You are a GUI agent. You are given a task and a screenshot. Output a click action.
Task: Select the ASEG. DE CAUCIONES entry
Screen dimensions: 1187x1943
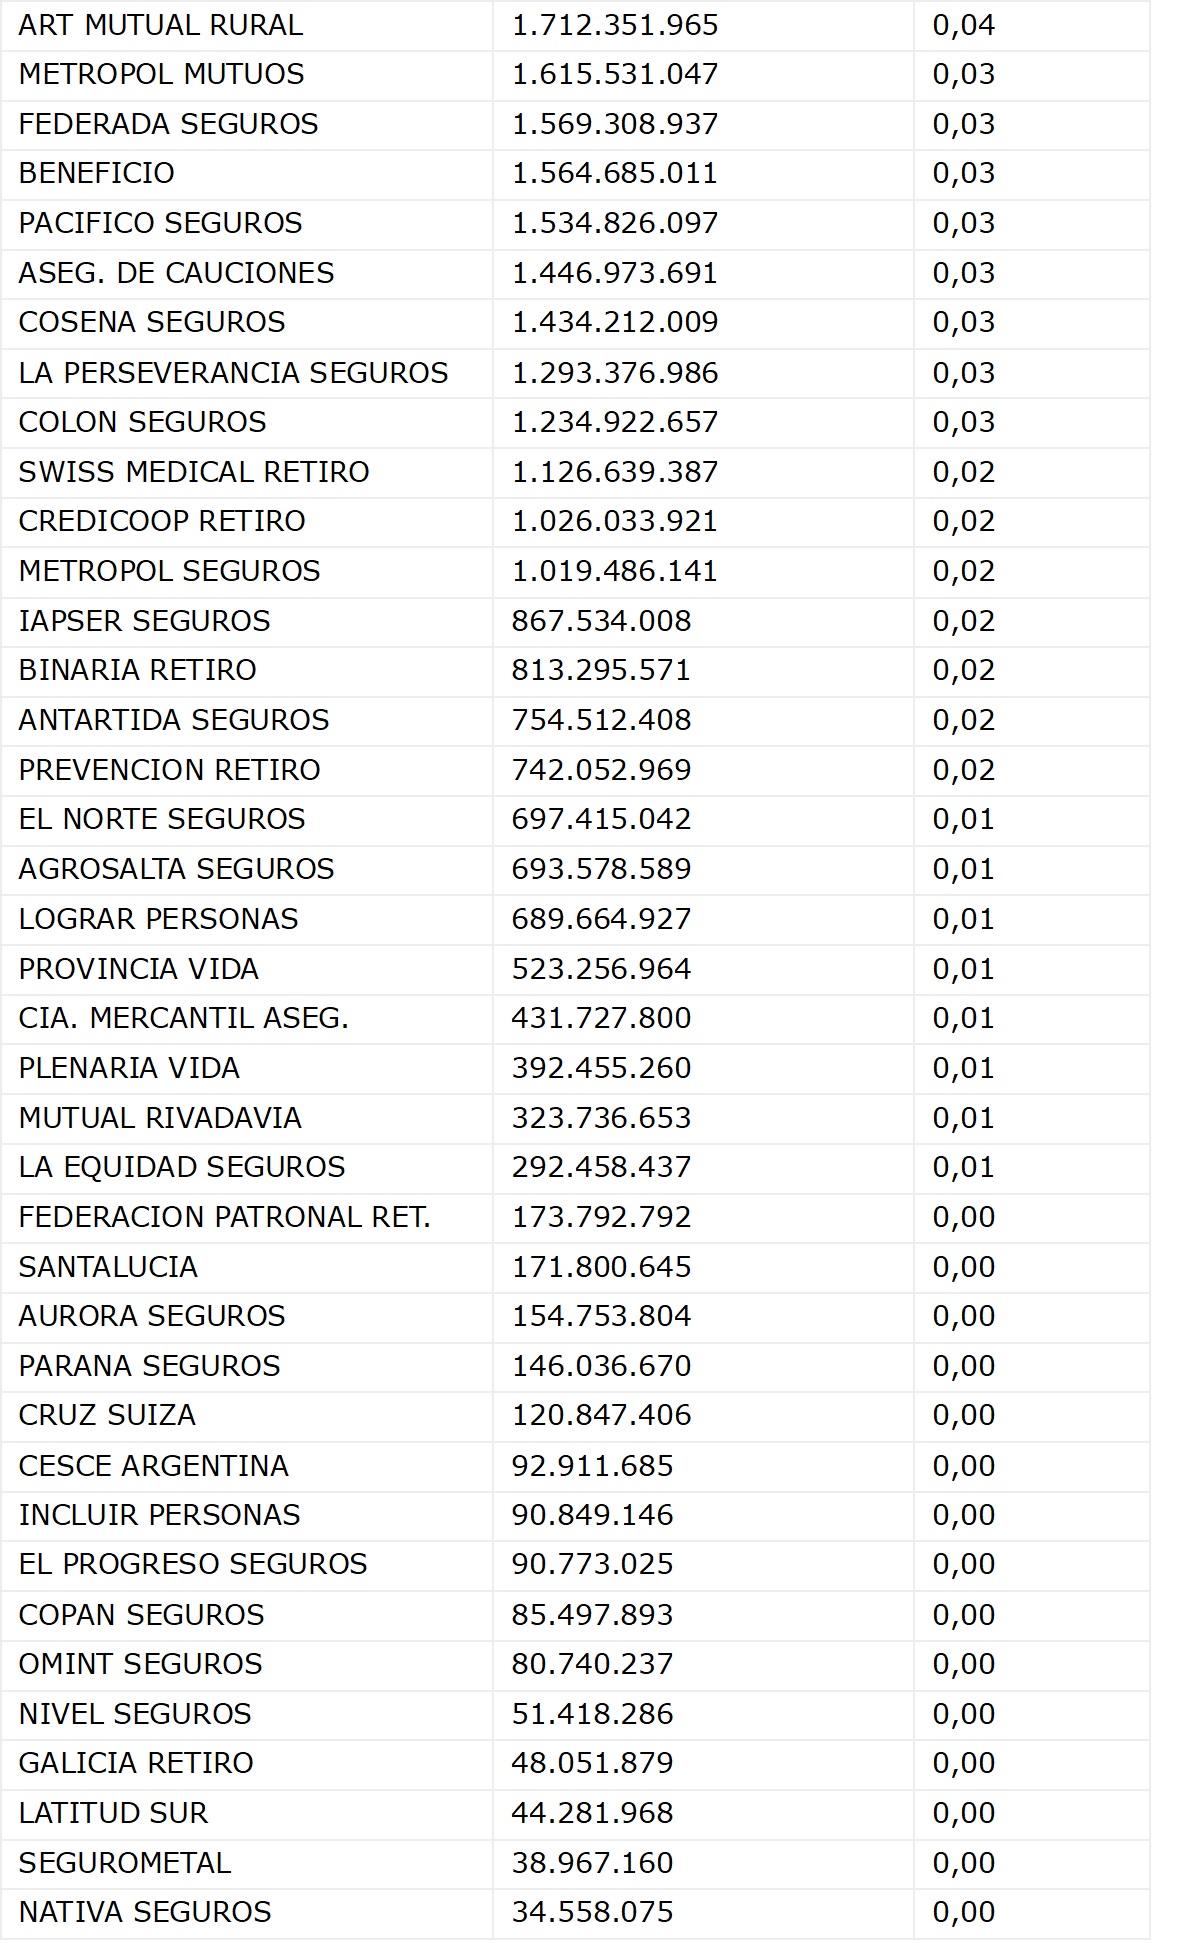176,273
